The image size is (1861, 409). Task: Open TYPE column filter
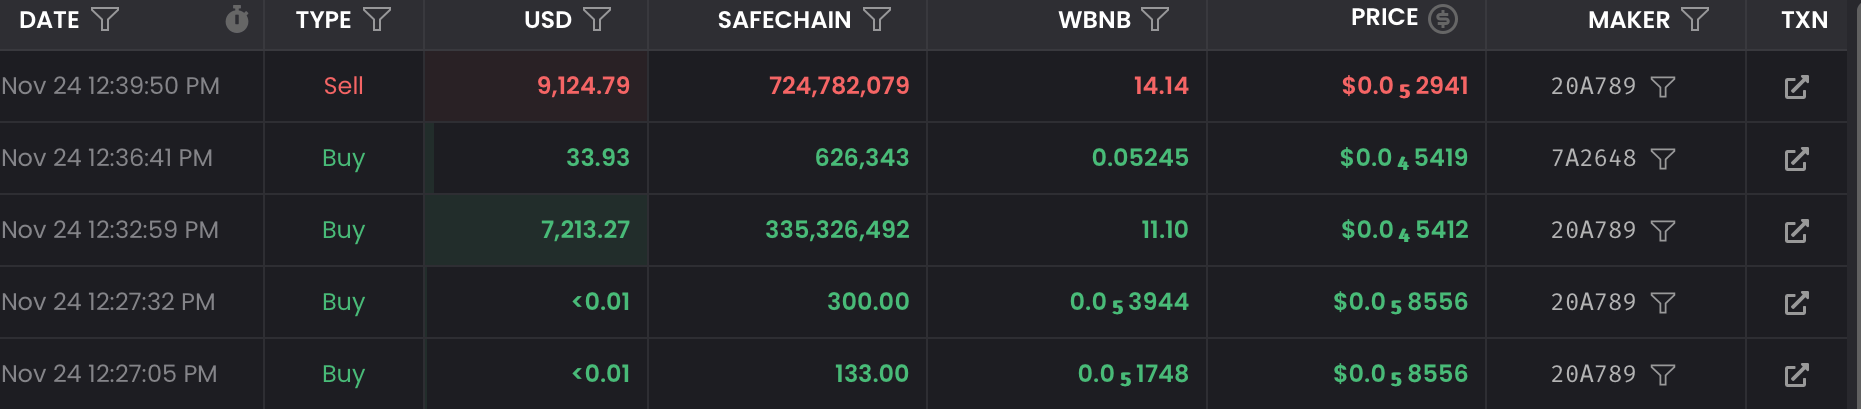[x=377, y=20]
